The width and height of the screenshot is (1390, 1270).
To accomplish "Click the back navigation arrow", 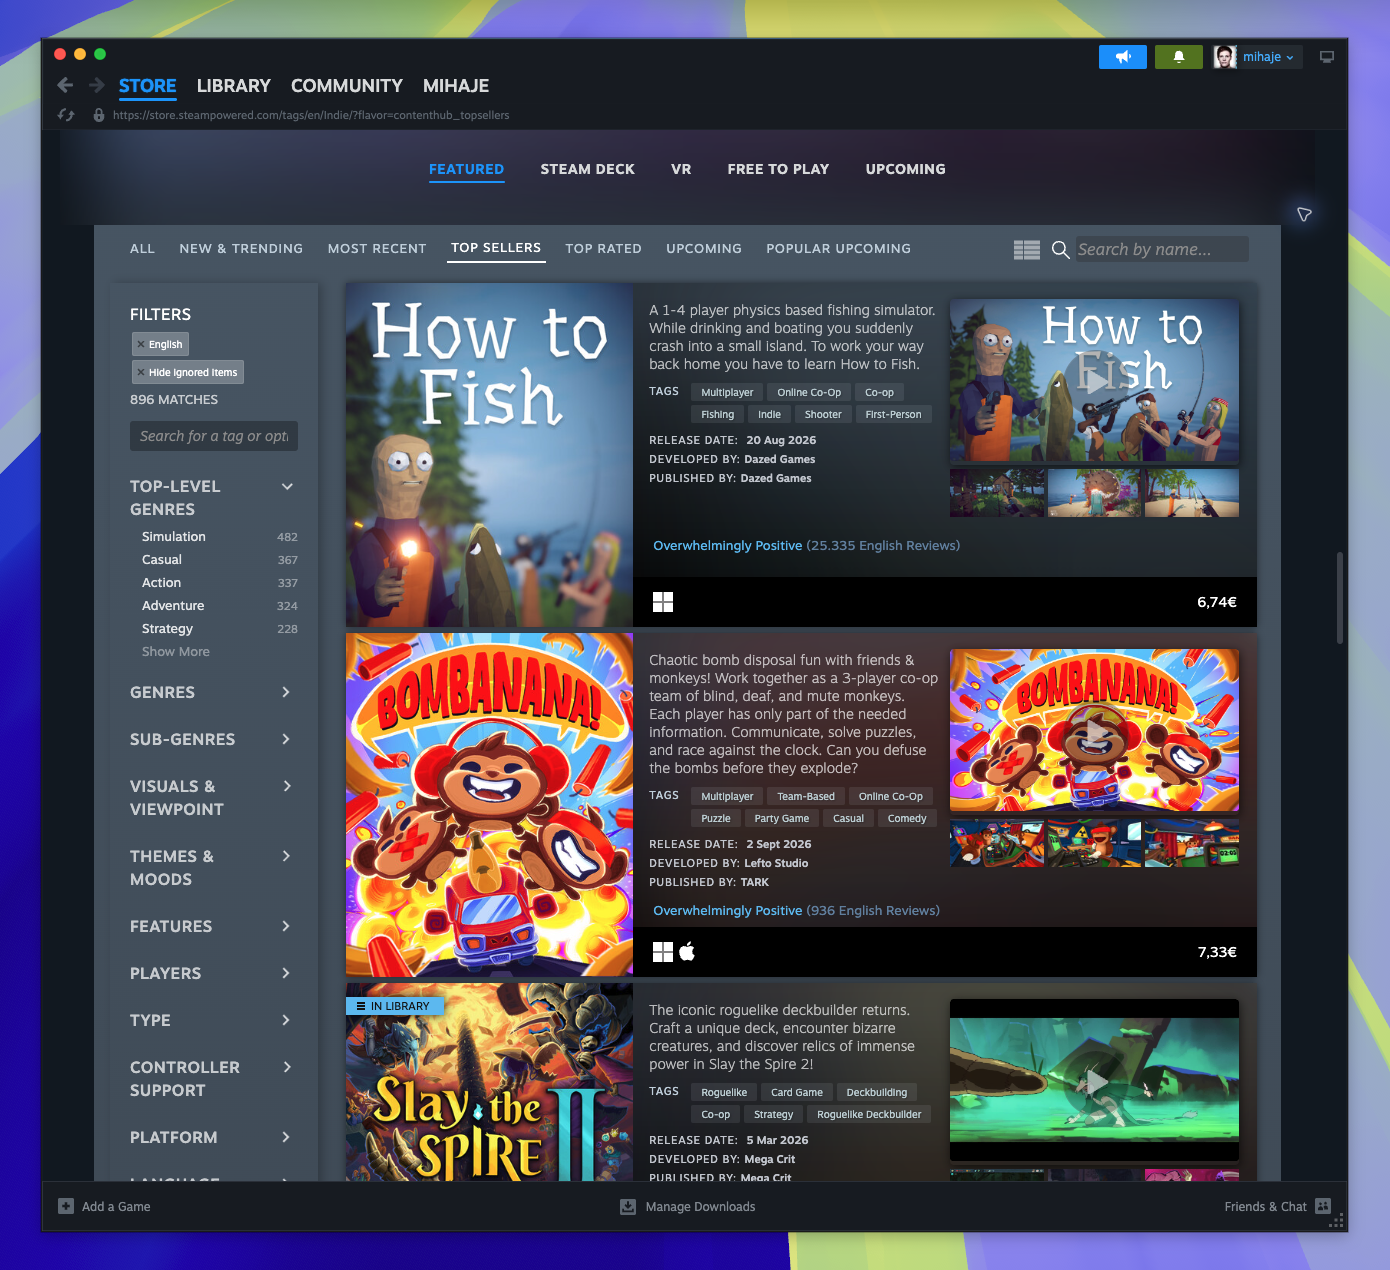I will point(65,85).
